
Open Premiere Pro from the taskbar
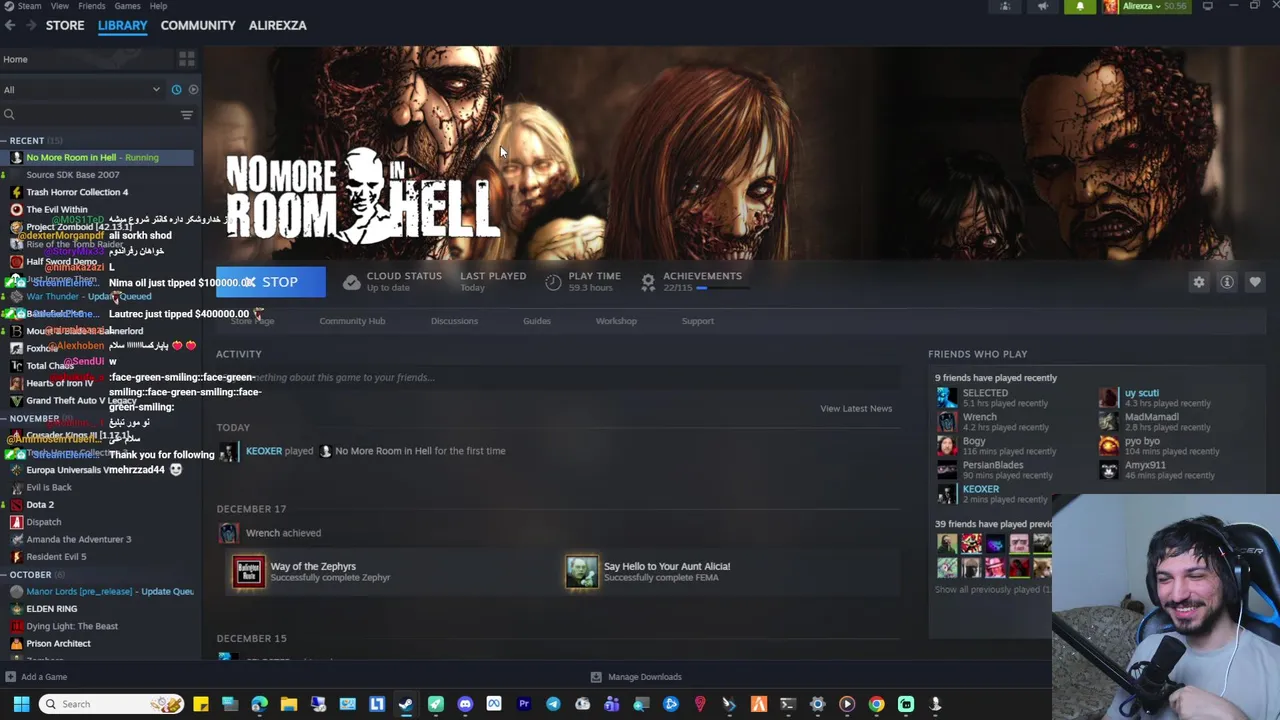point(523,704)
